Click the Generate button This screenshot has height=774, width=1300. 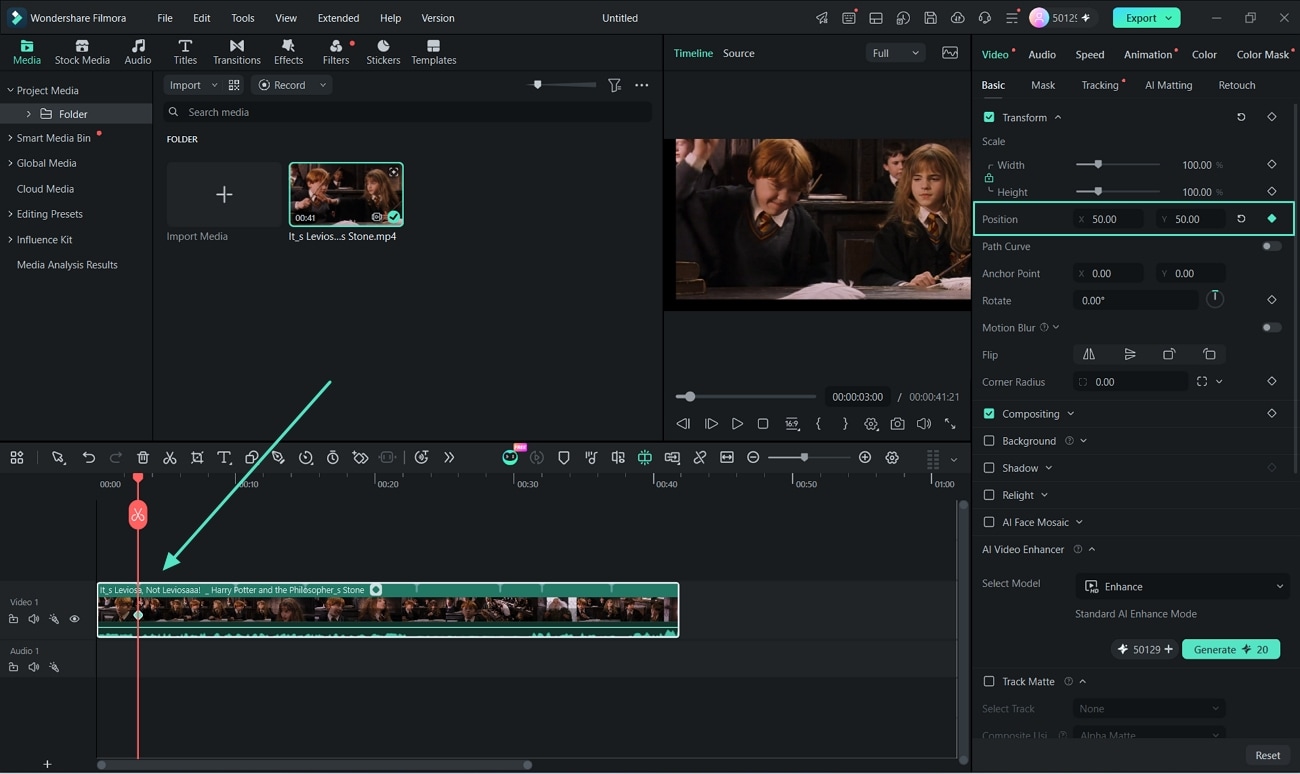point(1231,649)
